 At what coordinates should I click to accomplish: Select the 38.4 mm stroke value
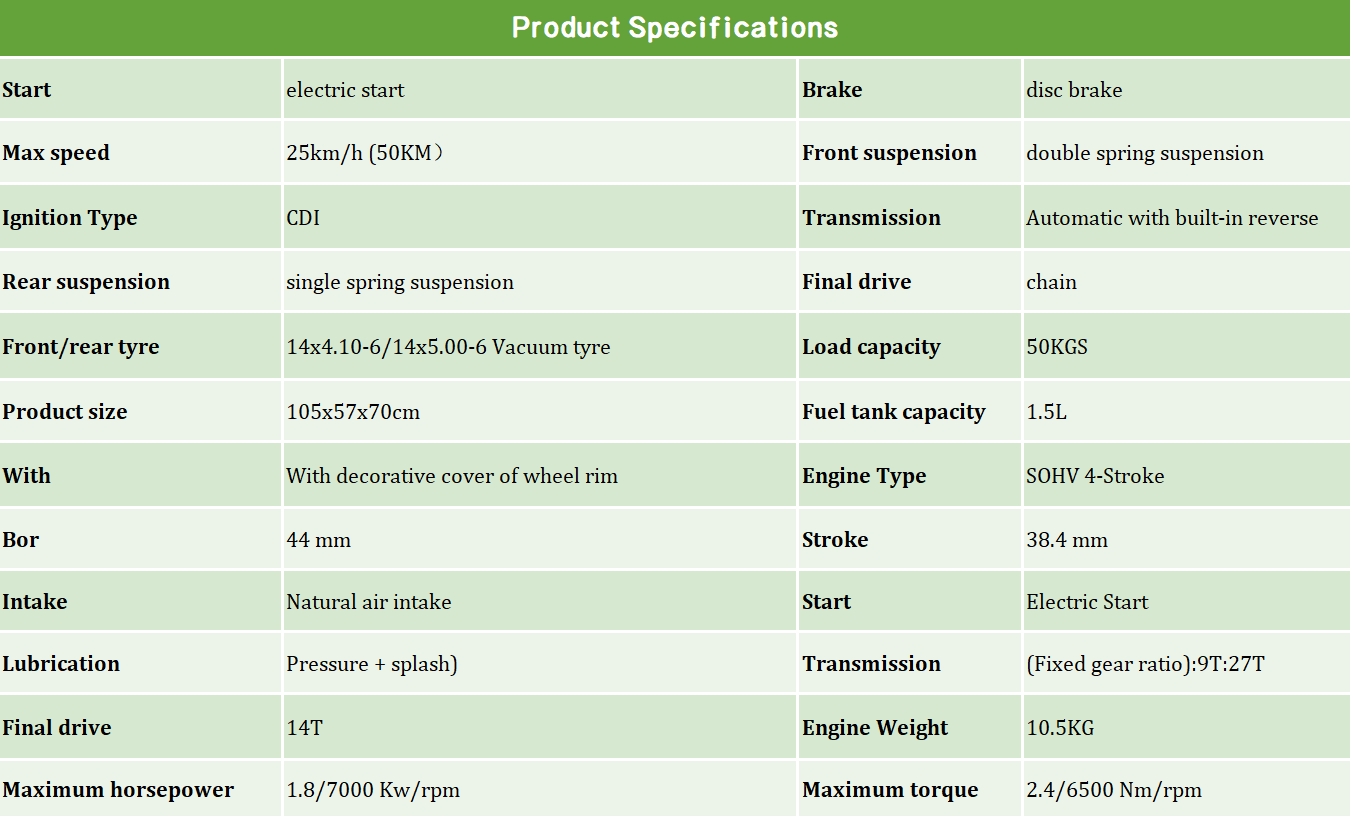point(1067,540)
